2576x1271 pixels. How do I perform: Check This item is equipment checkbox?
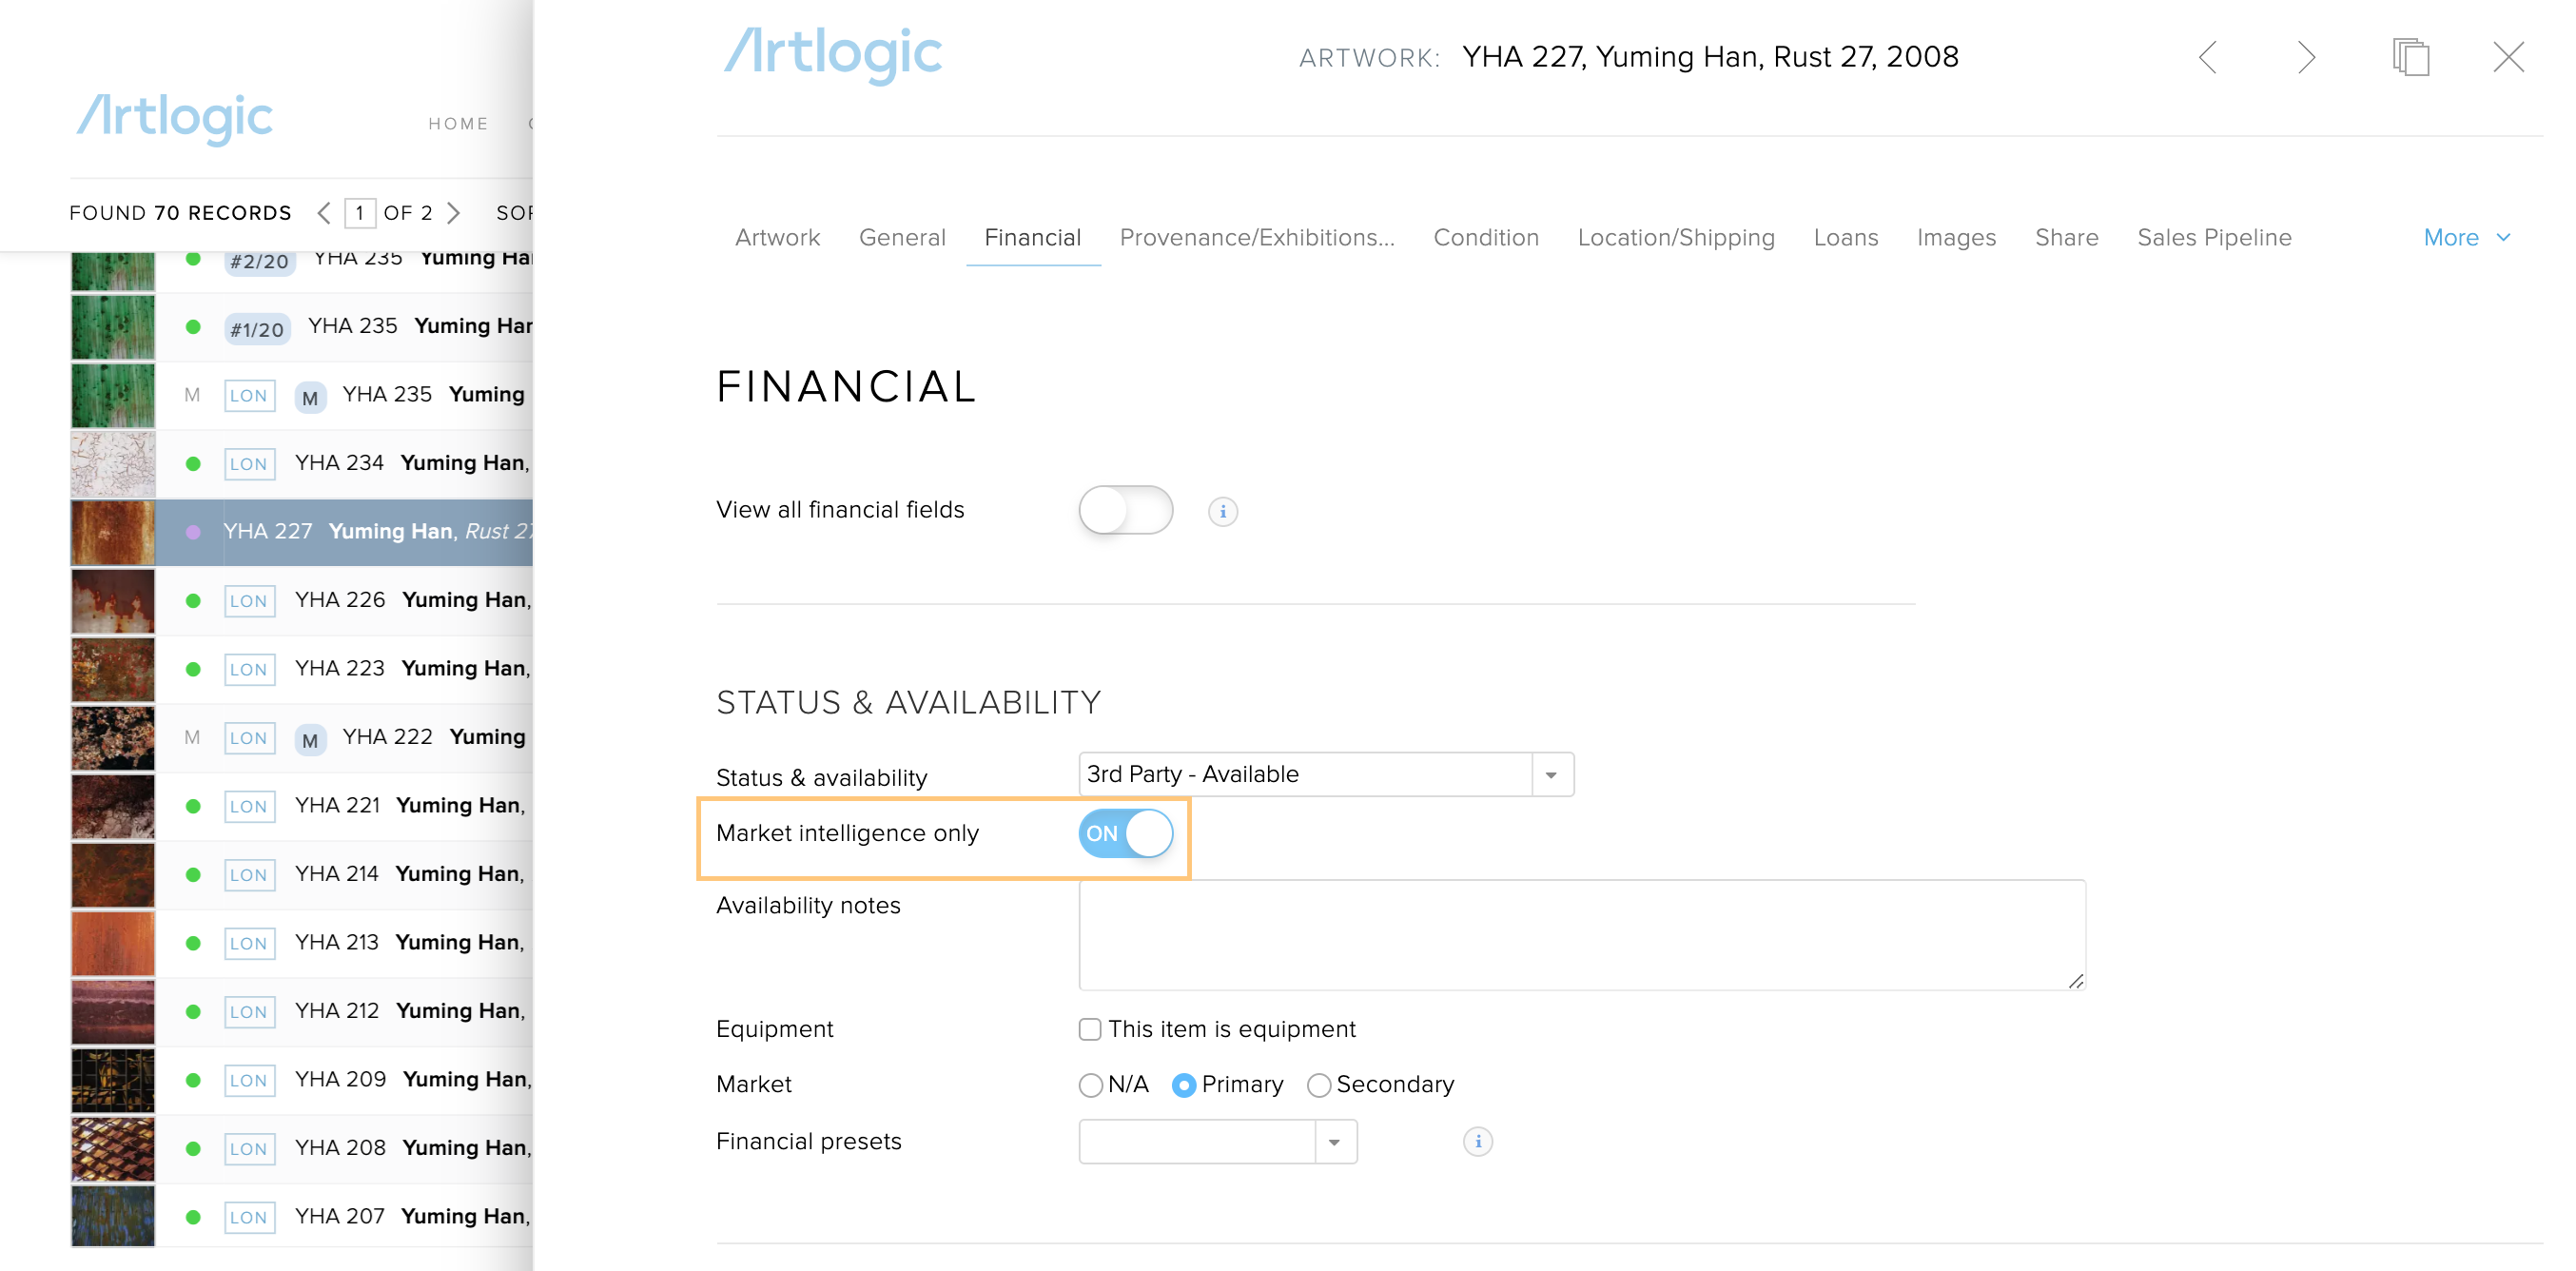(1090, 1029)
